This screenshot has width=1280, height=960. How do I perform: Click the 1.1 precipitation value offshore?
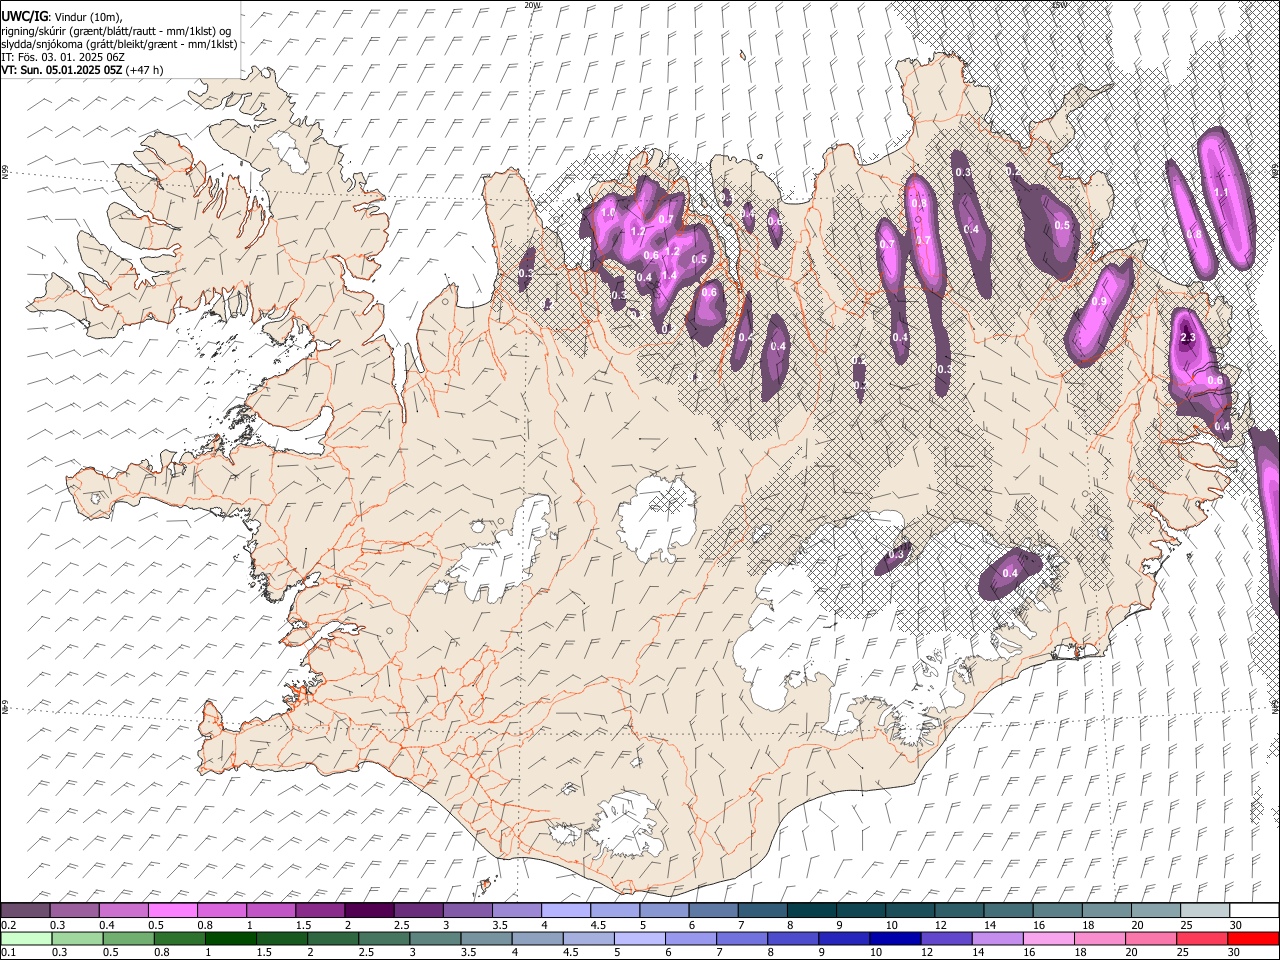pyautogui.click(x=1220, y=192)
